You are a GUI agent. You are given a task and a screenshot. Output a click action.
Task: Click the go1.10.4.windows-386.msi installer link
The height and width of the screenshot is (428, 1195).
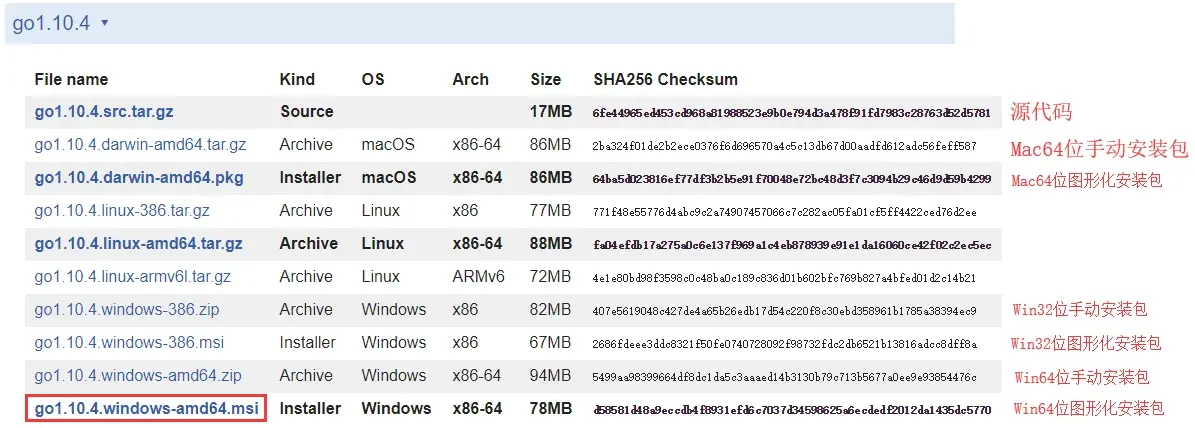pyautogui.click(x=129, y=343)
